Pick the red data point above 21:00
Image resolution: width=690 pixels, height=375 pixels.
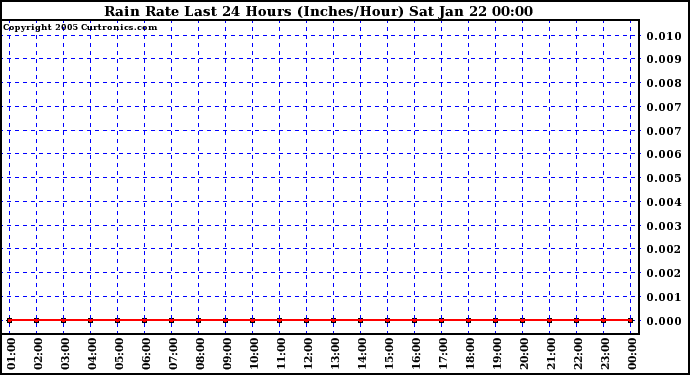550,320
